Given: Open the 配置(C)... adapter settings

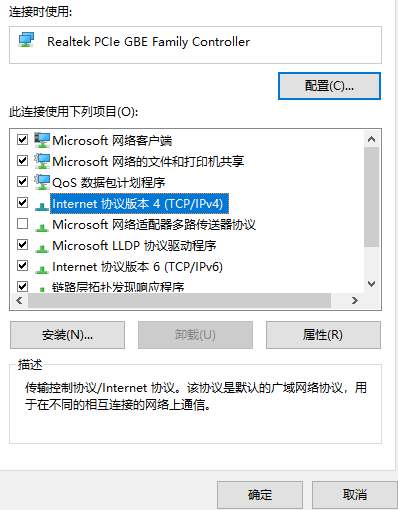Looking at the screenshot, I should 329,86.
